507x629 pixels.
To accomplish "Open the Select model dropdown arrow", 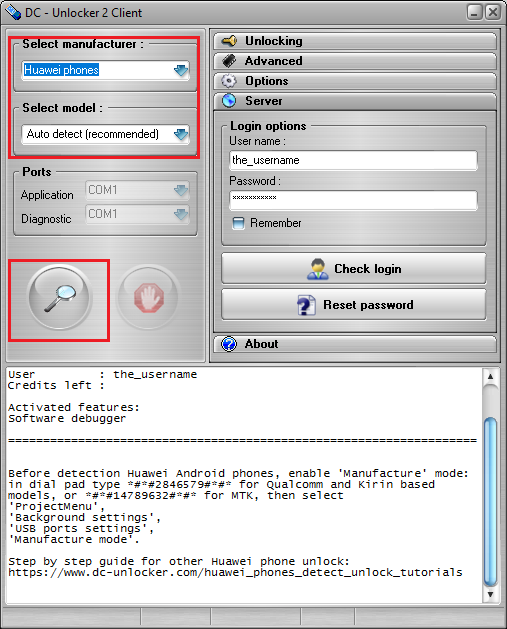I will point(181,134).
